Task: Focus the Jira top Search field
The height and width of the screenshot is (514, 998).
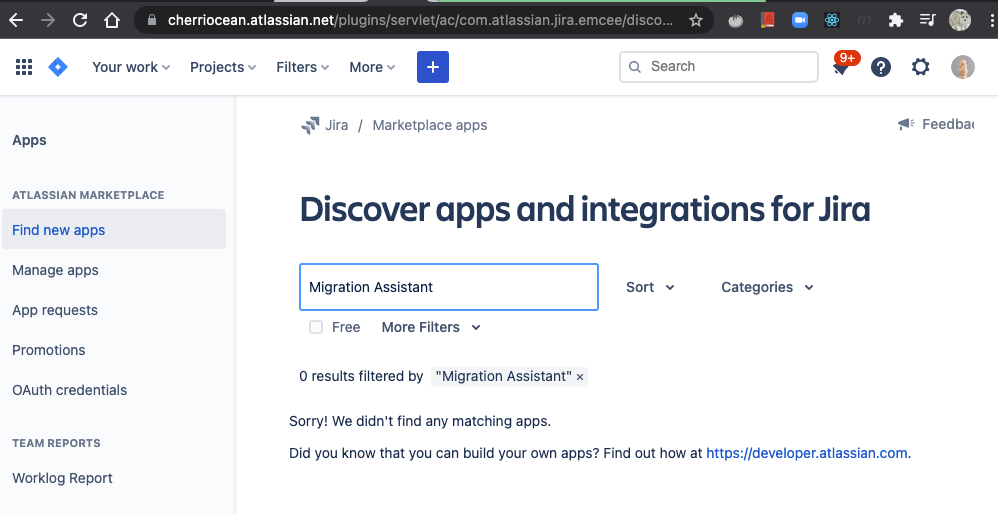Action: point(719,67)
